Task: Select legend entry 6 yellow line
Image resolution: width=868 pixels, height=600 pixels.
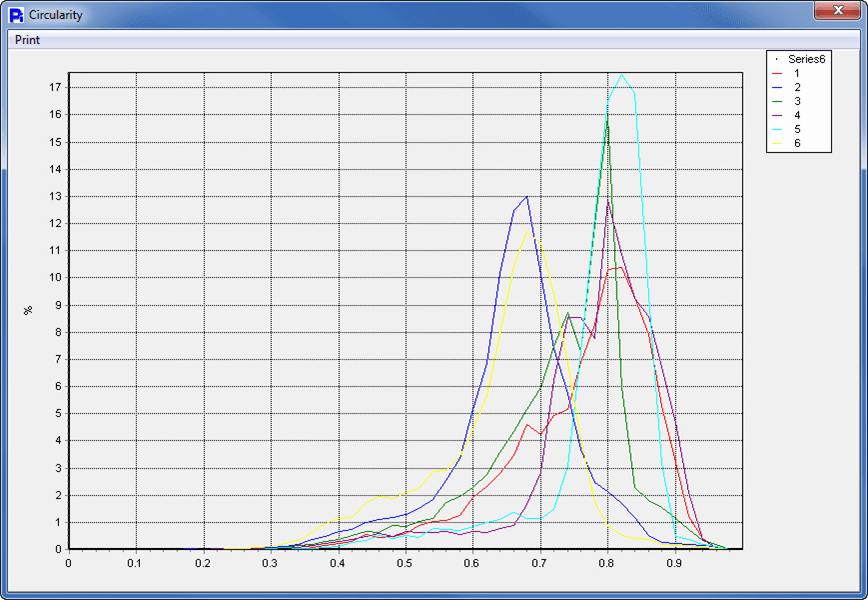Action: pos(787,143)
